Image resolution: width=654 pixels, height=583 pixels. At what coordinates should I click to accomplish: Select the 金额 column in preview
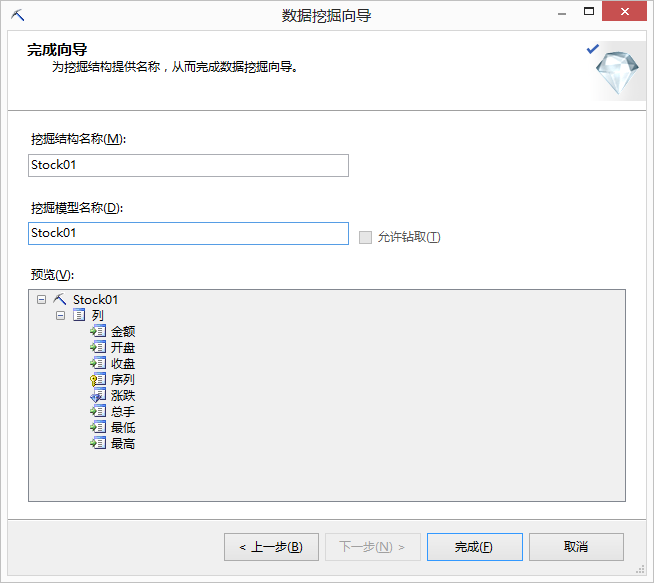pos(123,332)
